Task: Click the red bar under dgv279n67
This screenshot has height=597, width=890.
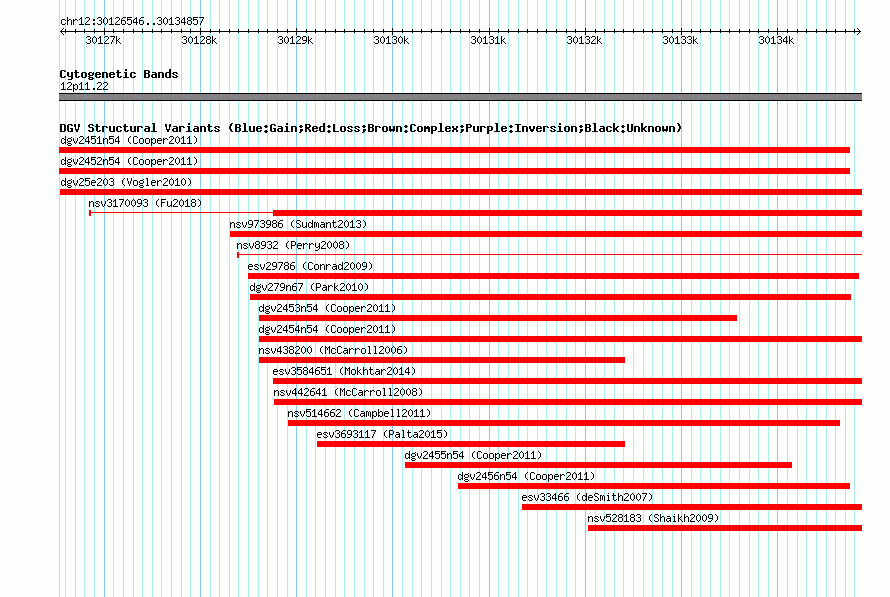Action: coord(551,297)
